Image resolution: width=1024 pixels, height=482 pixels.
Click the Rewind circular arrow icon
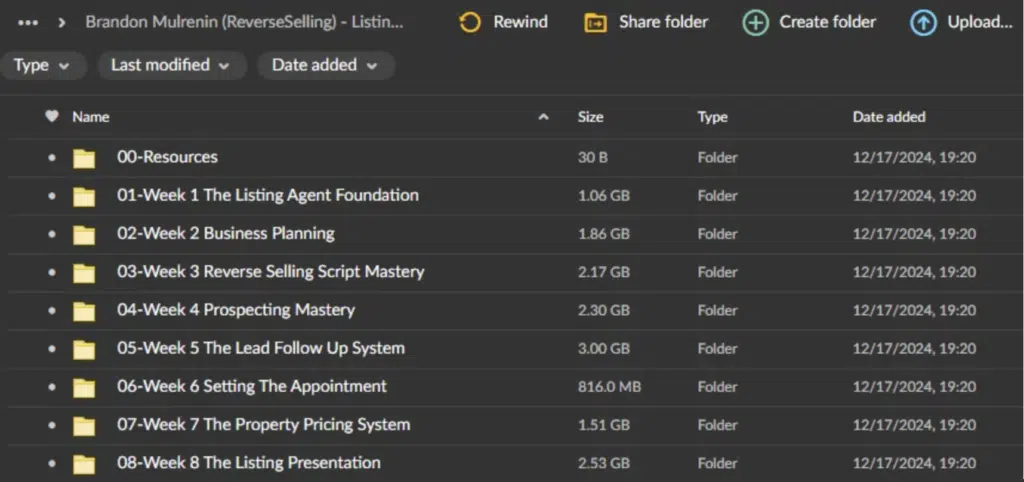coord(470,24)
